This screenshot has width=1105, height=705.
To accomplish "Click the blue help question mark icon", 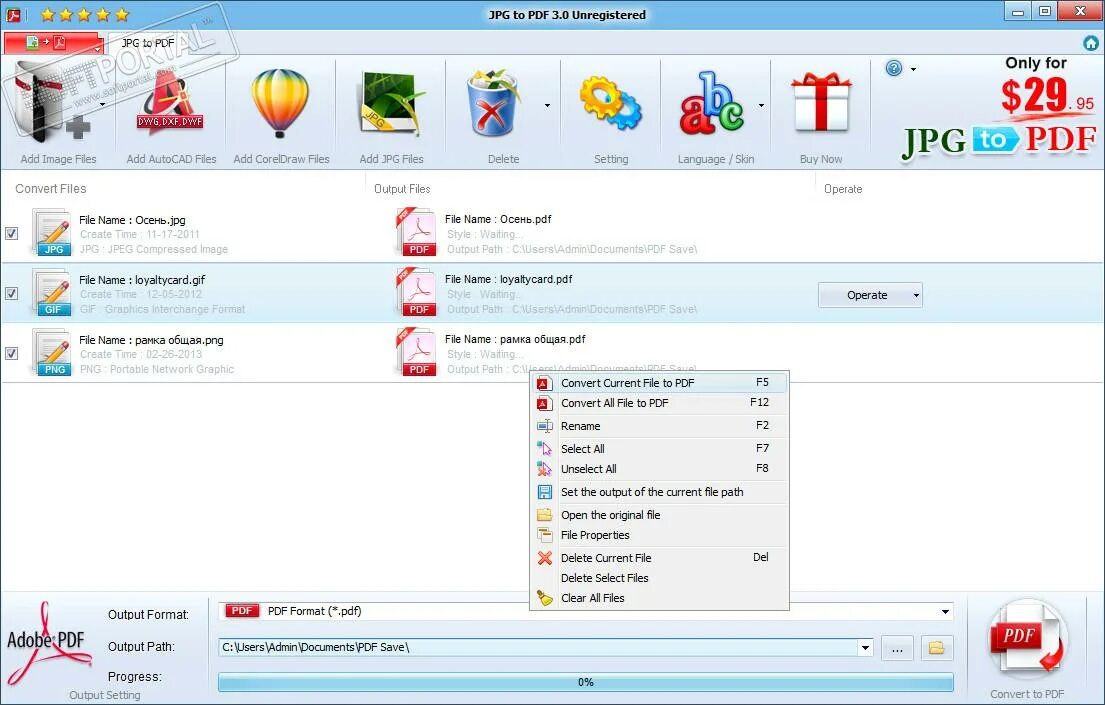I will pyautogui.click(x=894, y=68).
